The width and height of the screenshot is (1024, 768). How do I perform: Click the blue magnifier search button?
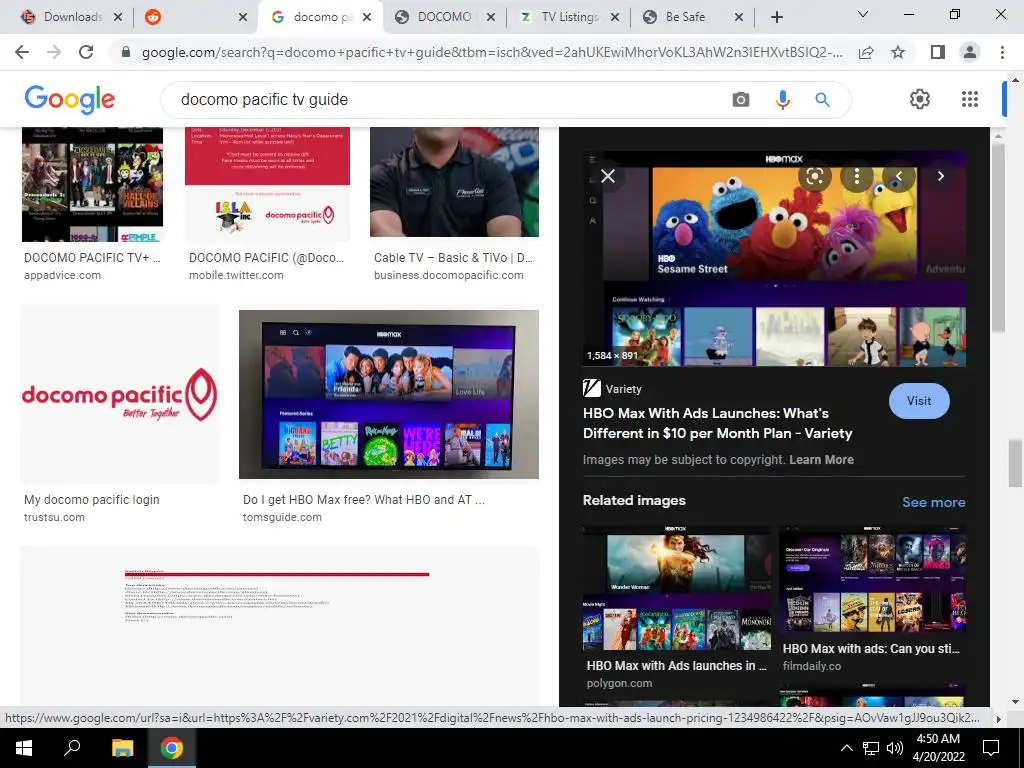[x=822, y=99]
